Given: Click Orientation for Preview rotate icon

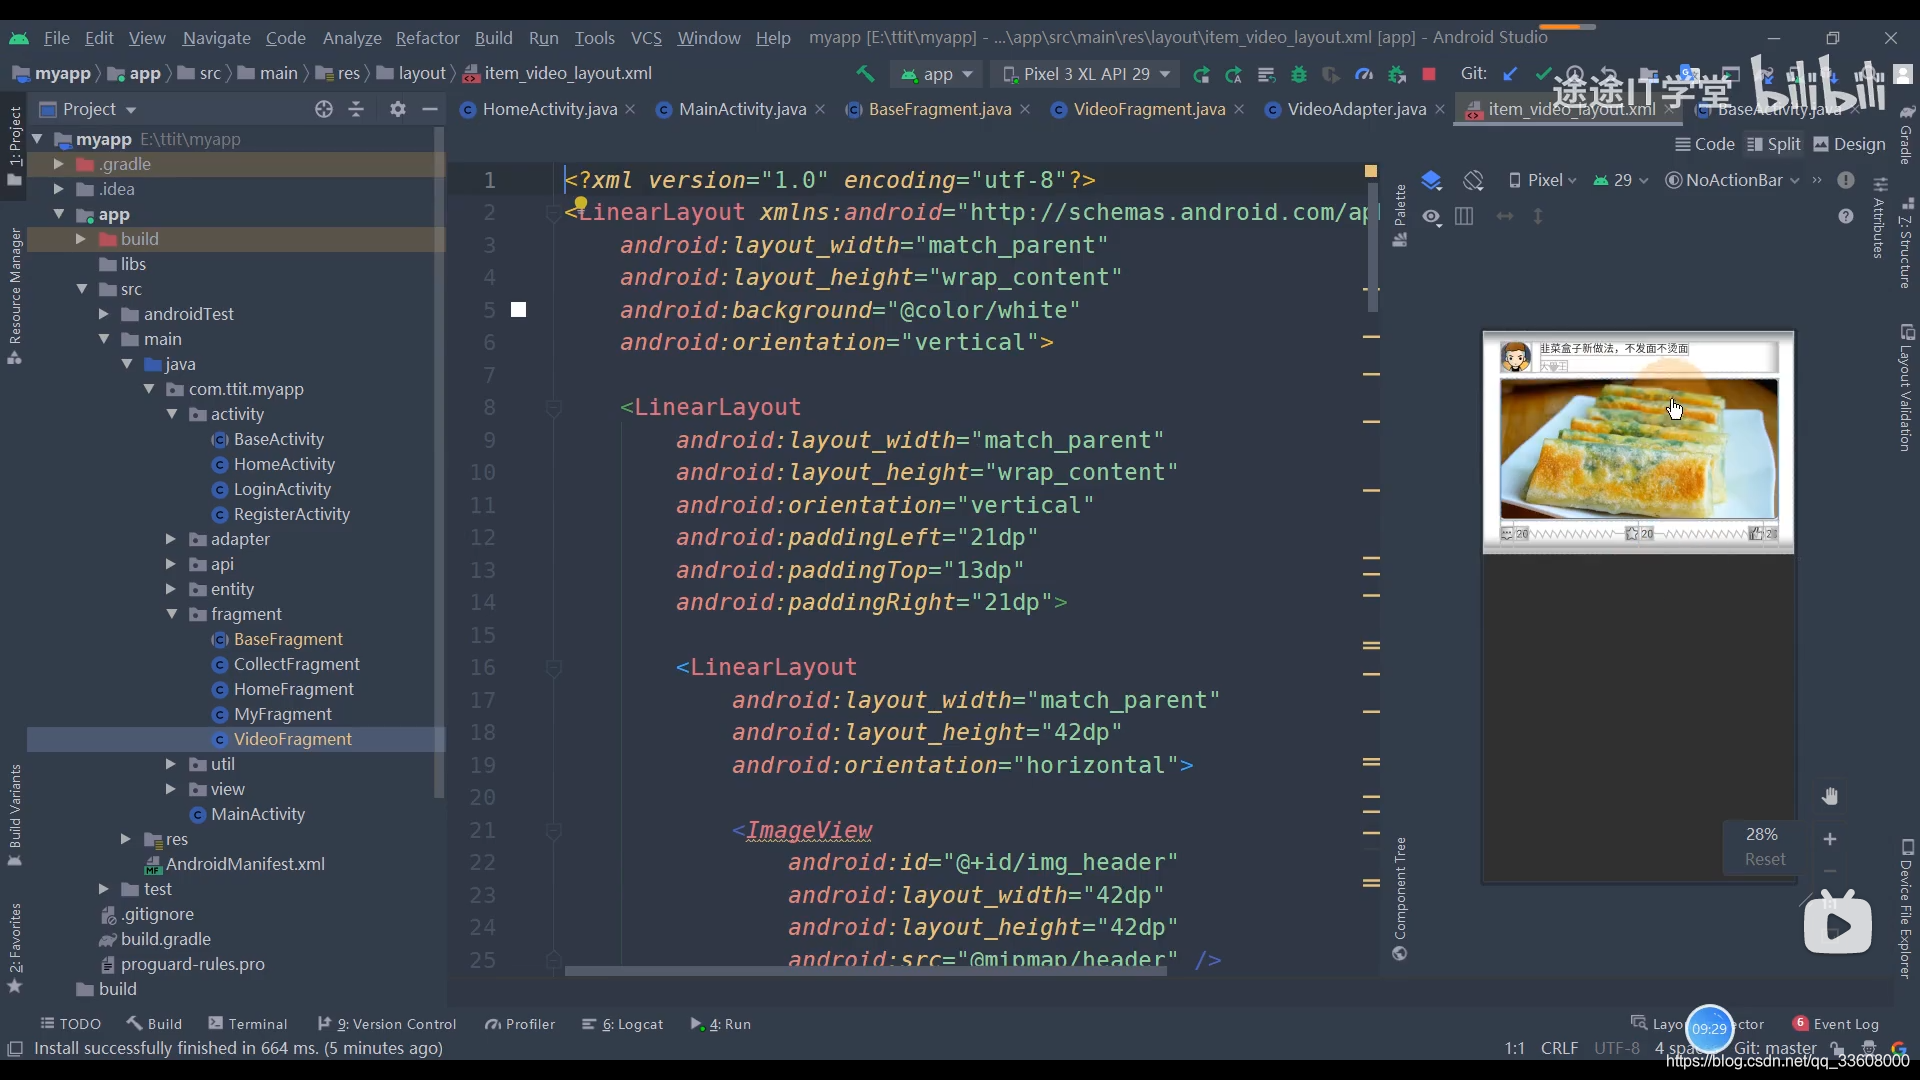Looking at the screenshot, I should [1473, 180].
